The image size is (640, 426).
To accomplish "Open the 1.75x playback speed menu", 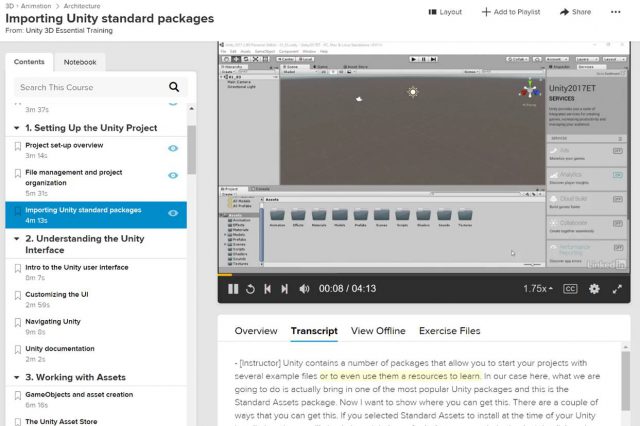I will [538, 288].
